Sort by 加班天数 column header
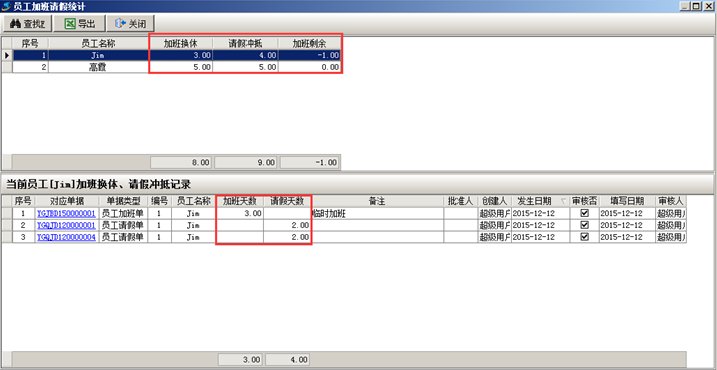This screenshot has width=717, height=370. pyautogui.click(x=240, y=201)
